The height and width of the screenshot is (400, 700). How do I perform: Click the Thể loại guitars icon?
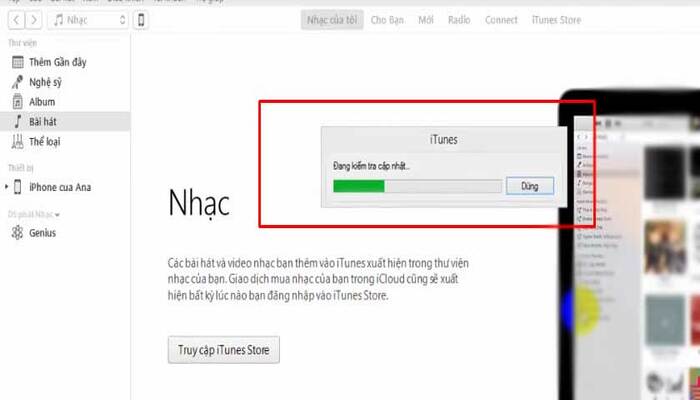tap(17, 142)
